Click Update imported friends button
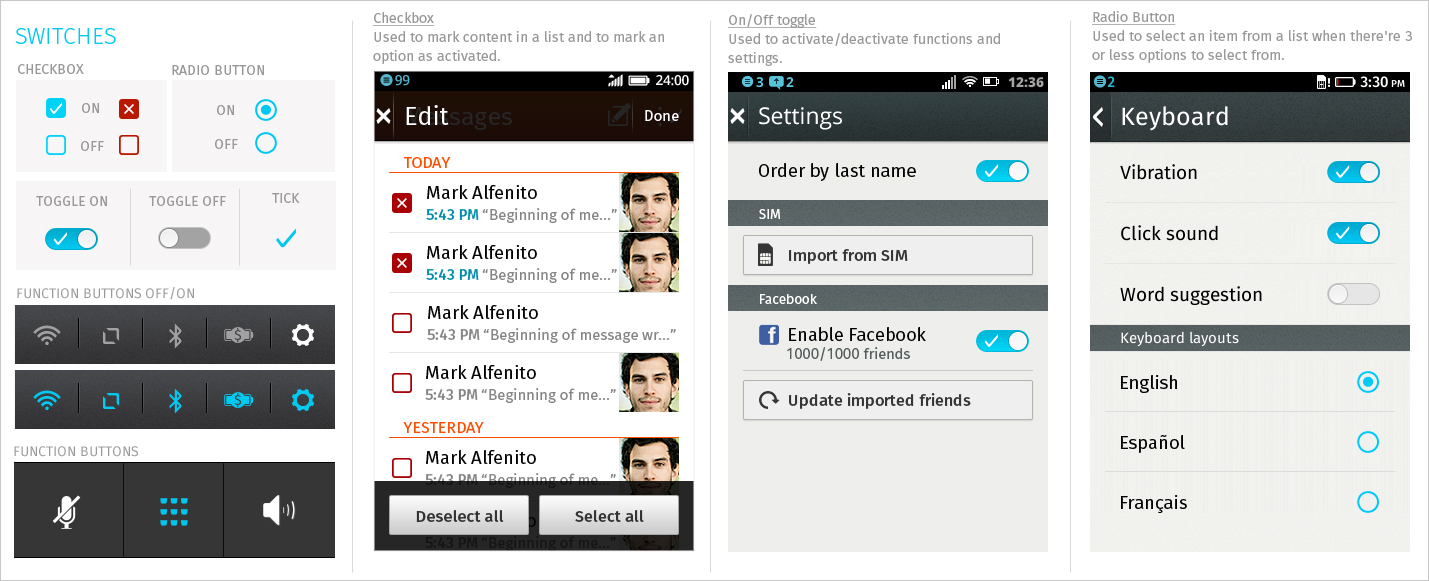Image resolution: width=1429 pixels, height=581 pixels. [888, 400]
